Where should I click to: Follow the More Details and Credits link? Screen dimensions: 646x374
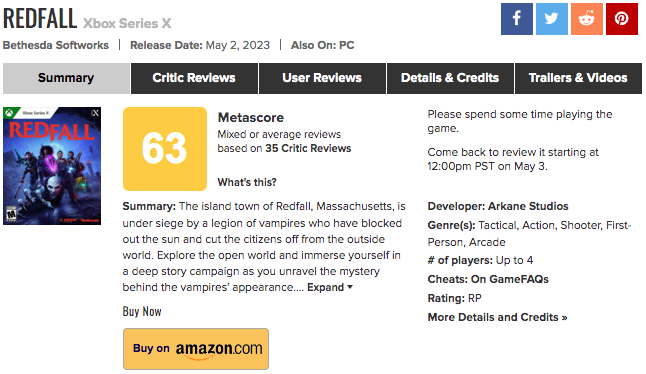click(x=497, y=317)
